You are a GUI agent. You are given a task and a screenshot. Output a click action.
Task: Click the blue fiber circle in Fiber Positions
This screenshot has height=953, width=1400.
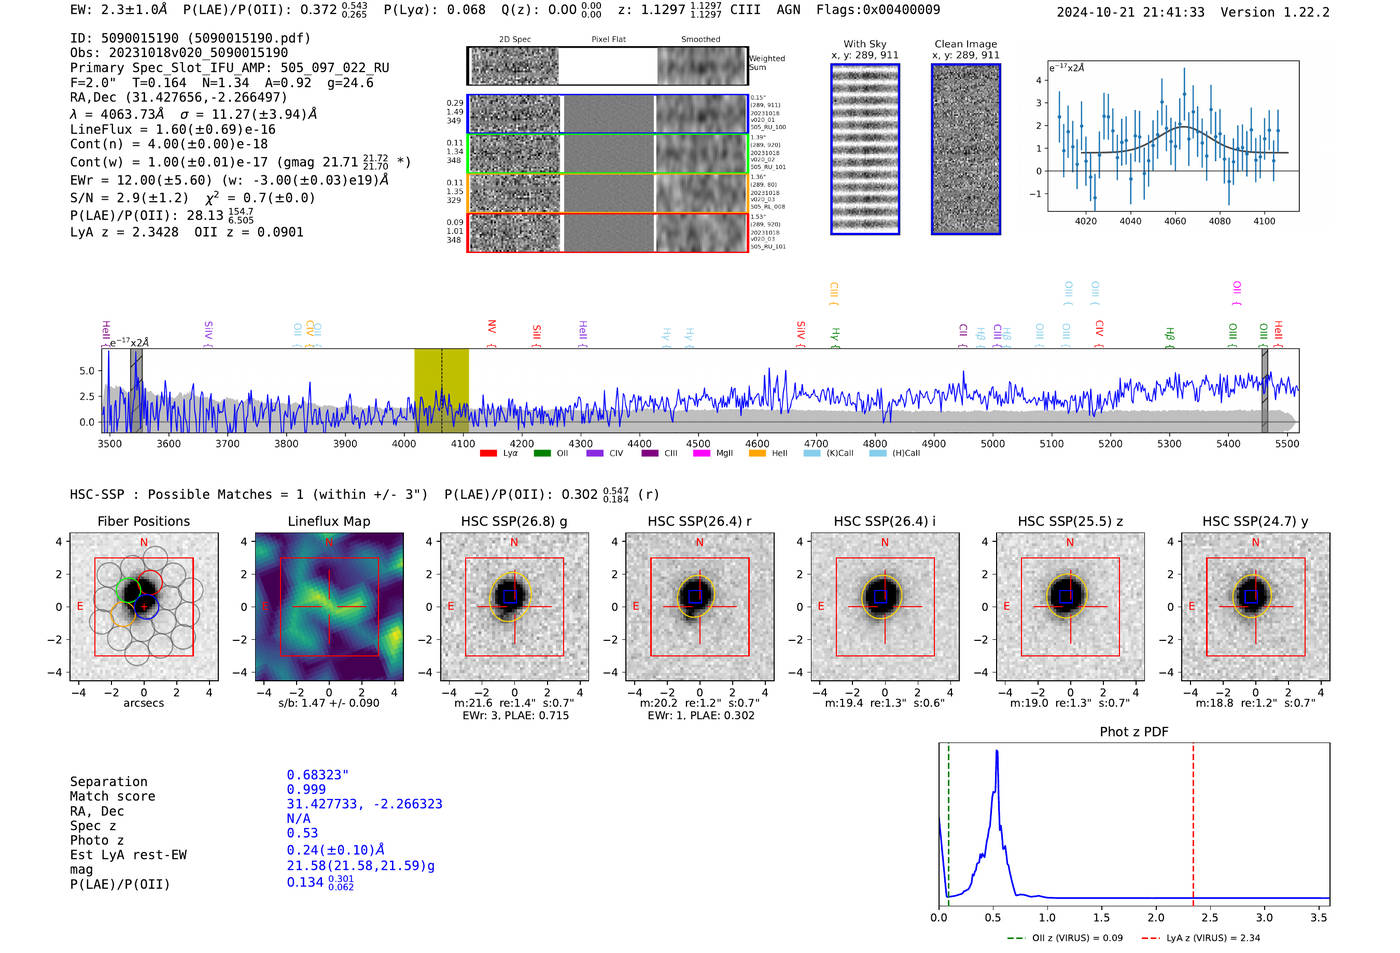tap(146, 607)
